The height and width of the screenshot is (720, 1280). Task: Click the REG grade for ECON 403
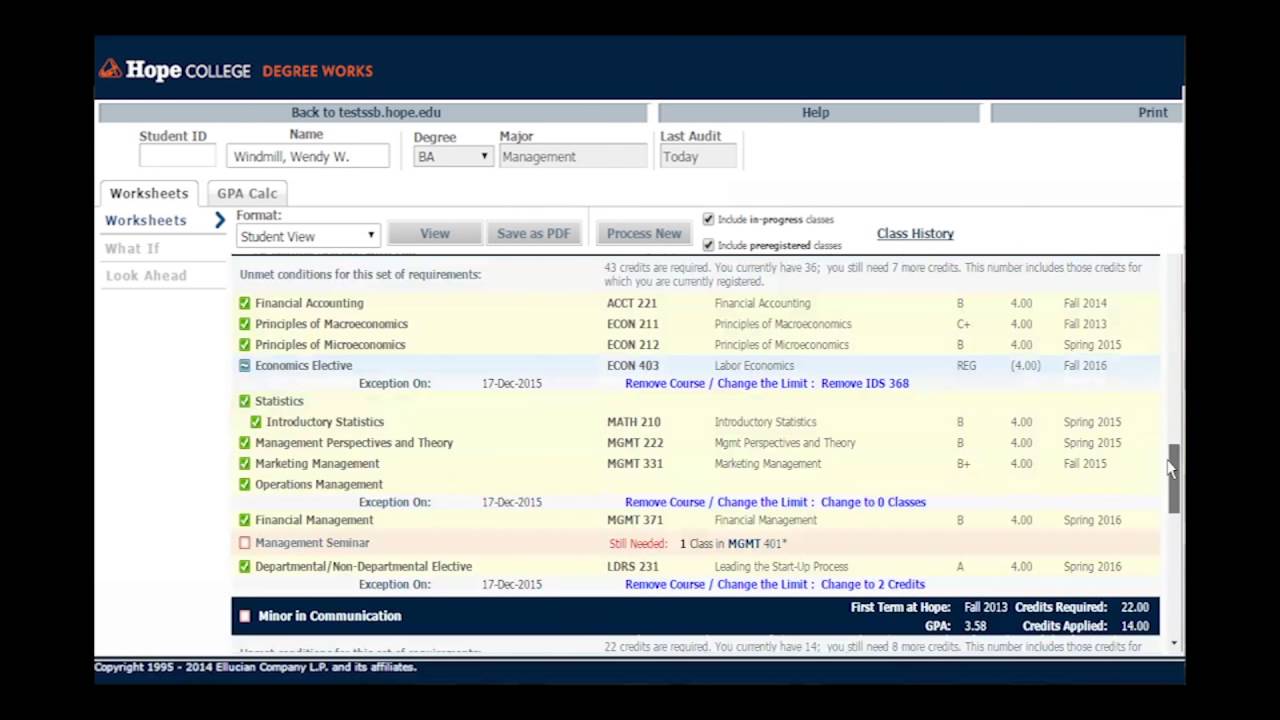pos(966,366)
